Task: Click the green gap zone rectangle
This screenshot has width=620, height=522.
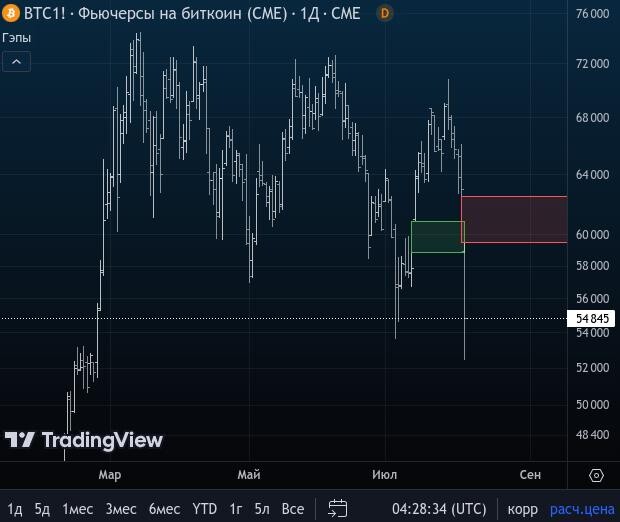Action: [438, 236]
